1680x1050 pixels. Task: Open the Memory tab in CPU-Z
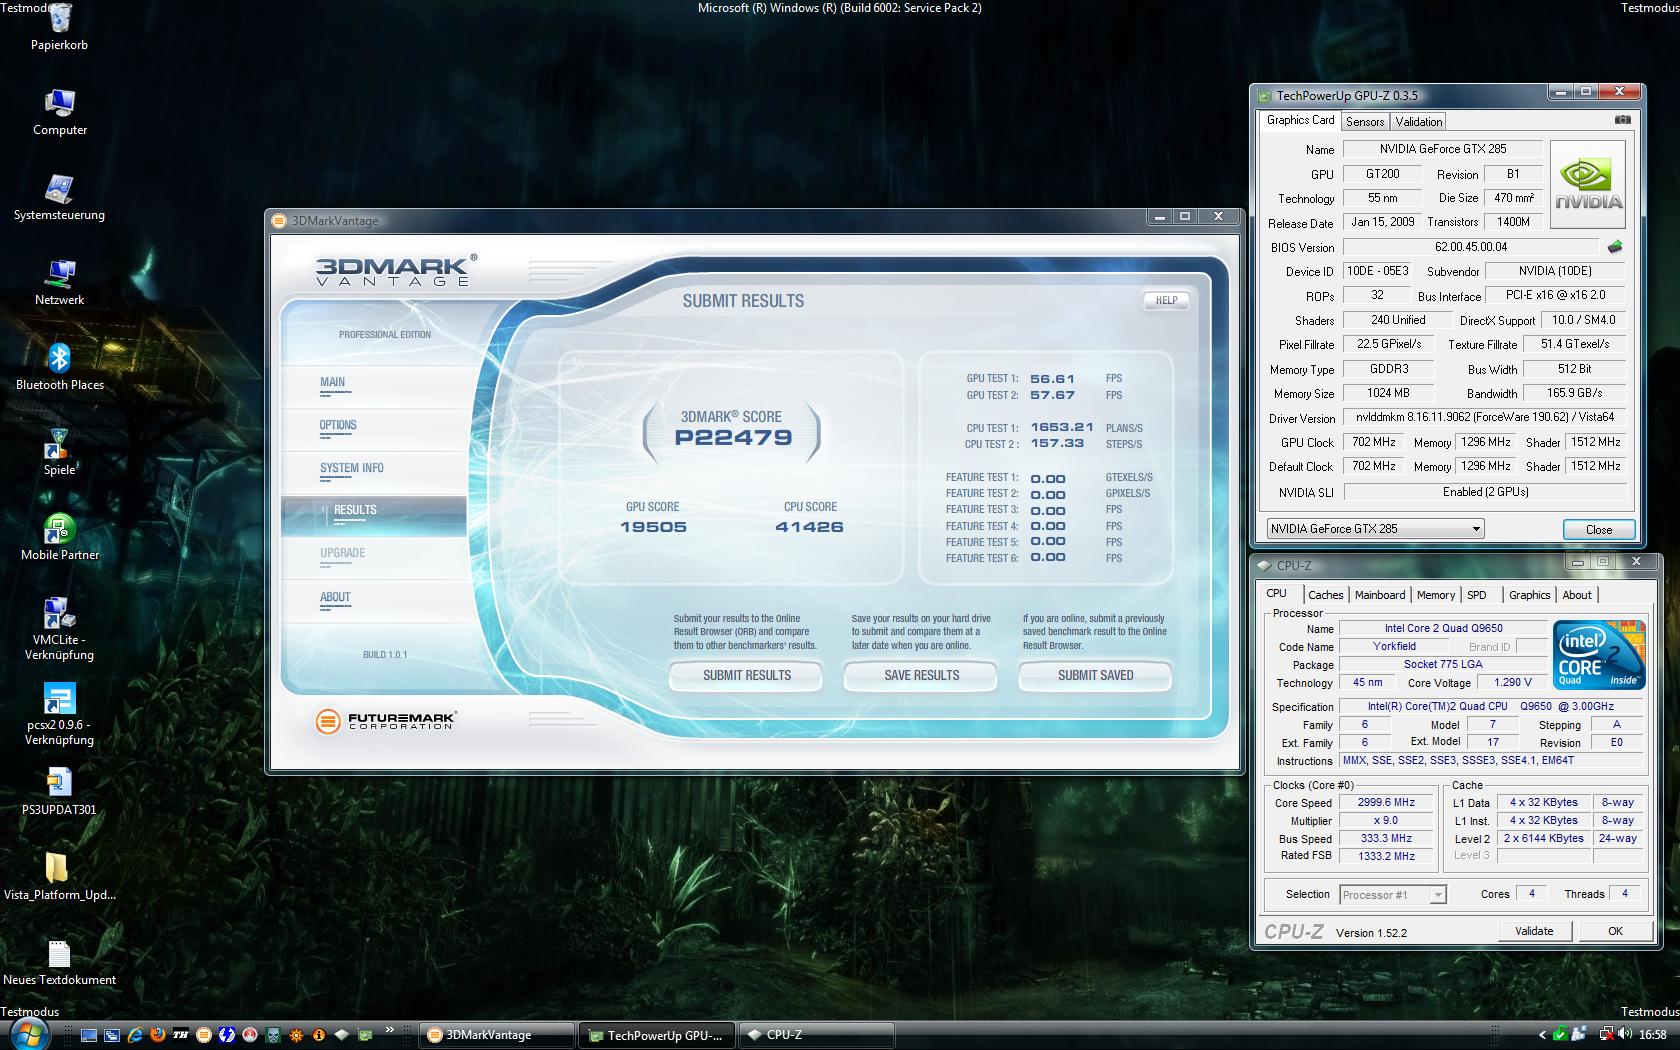1435,595
